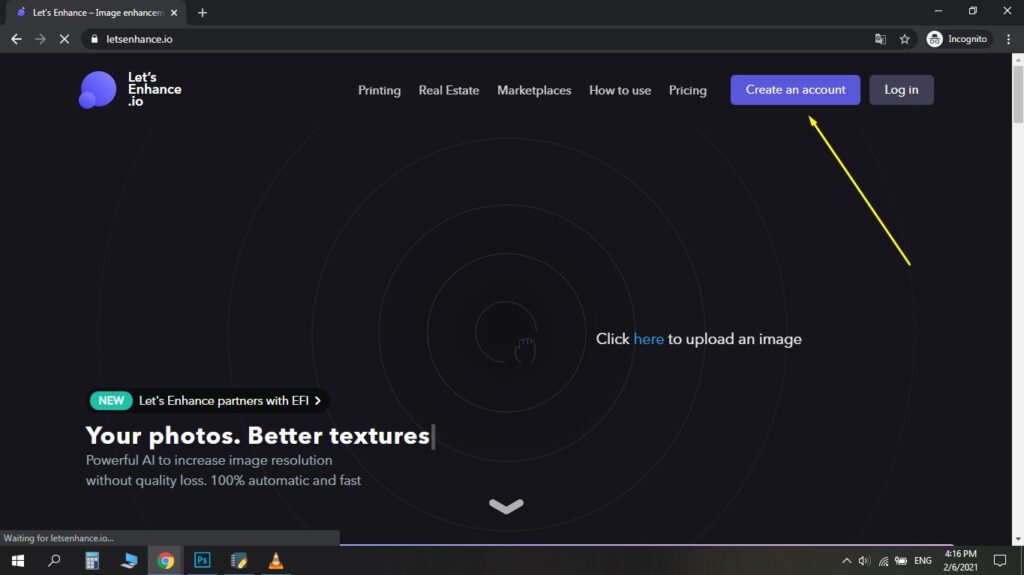Open the Printing nav menu item
The image size is (1024, 575).
[379, 90]
